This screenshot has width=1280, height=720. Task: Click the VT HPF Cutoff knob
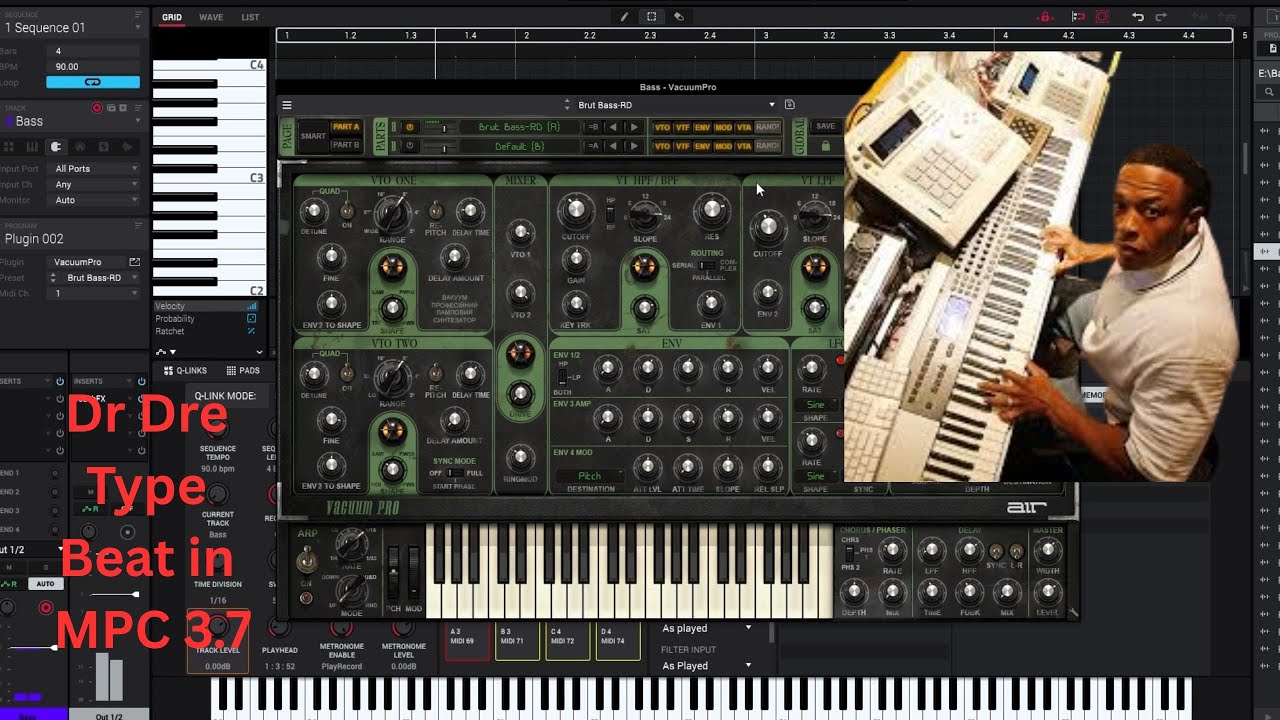(x=575, y=210)
